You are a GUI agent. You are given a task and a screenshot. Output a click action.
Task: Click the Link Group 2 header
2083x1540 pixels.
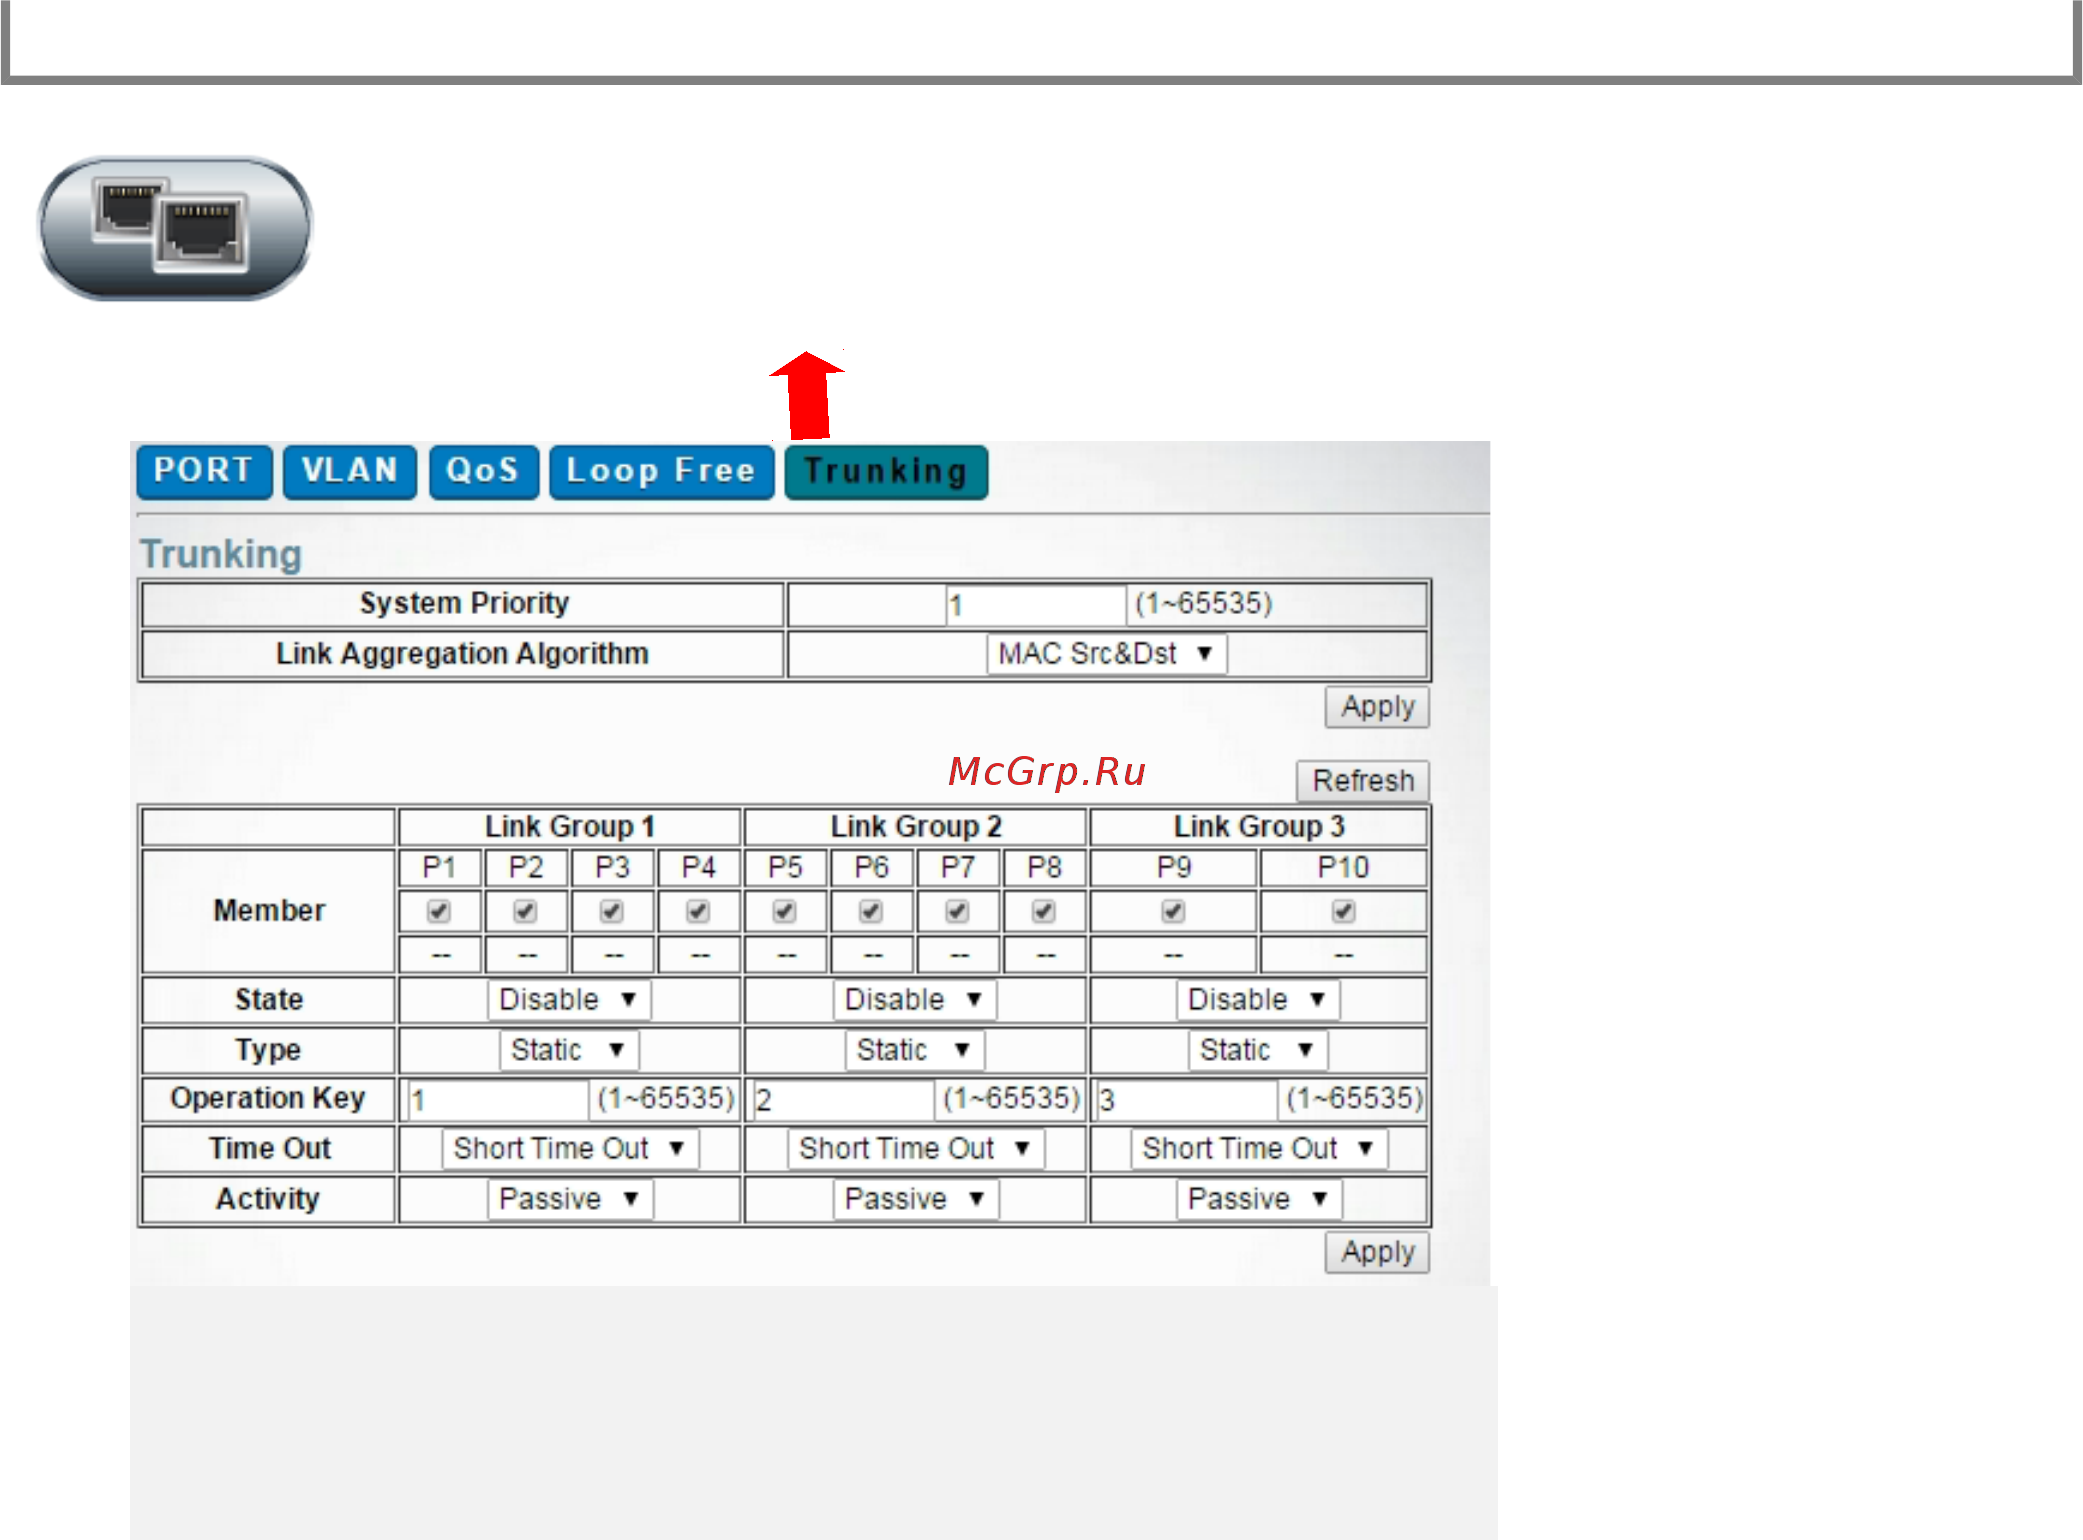[916, 827]
